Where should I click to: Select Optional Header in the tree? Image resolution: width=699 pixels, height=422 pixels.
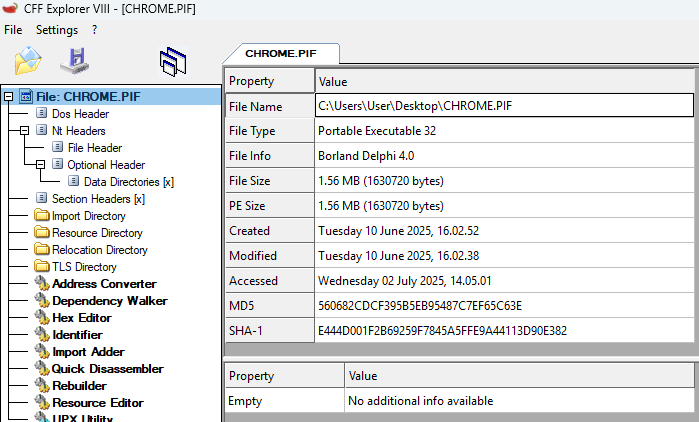(106, 164)
